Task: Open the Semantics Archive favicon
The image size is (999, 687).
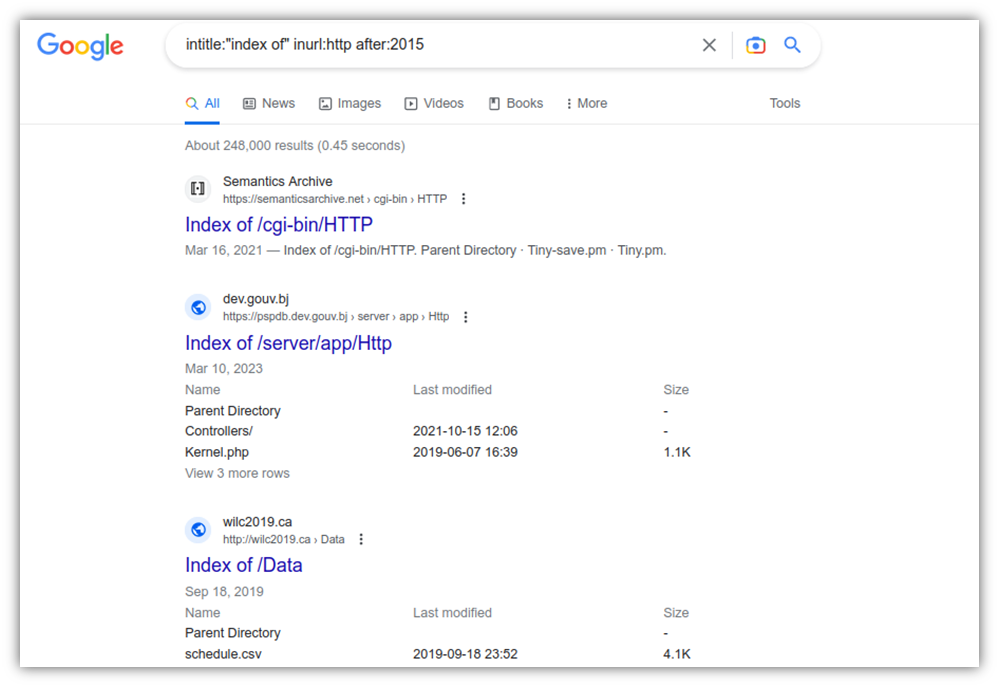Action: pyautogui.click(x=198, y=189)
